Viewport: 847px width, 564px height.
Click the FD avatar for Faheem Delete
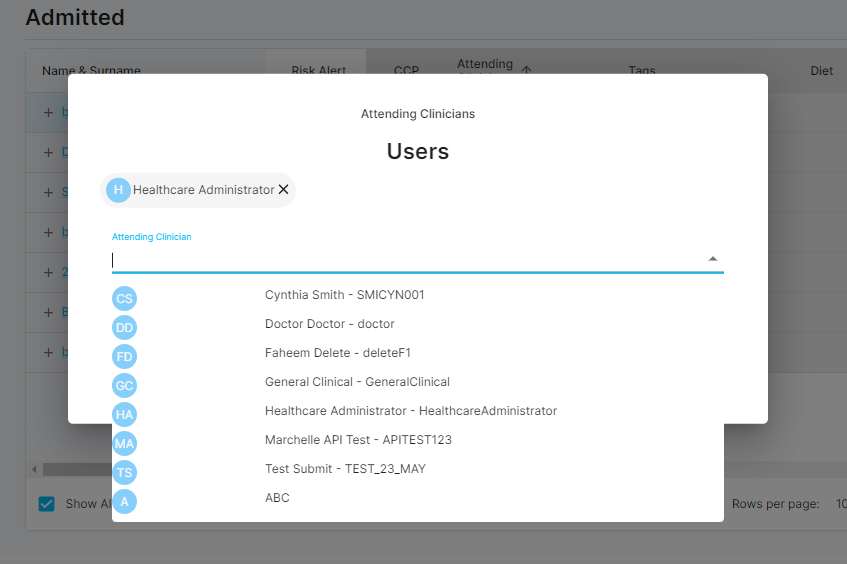tap(124, 356)
